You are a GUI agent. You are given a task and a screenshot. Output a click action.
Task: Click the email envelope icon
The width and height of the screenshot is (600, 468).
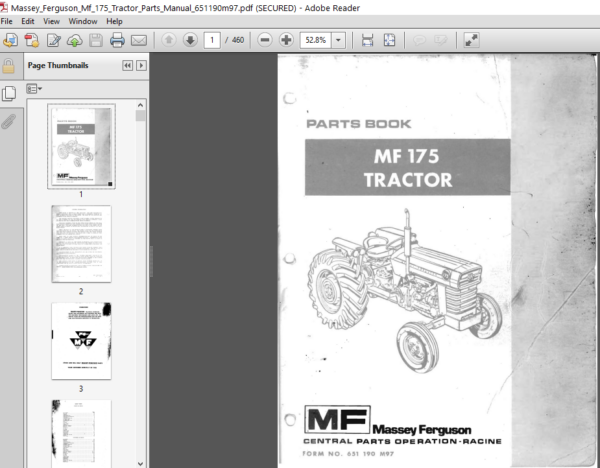pyautogui.click(x=139, y=40)
